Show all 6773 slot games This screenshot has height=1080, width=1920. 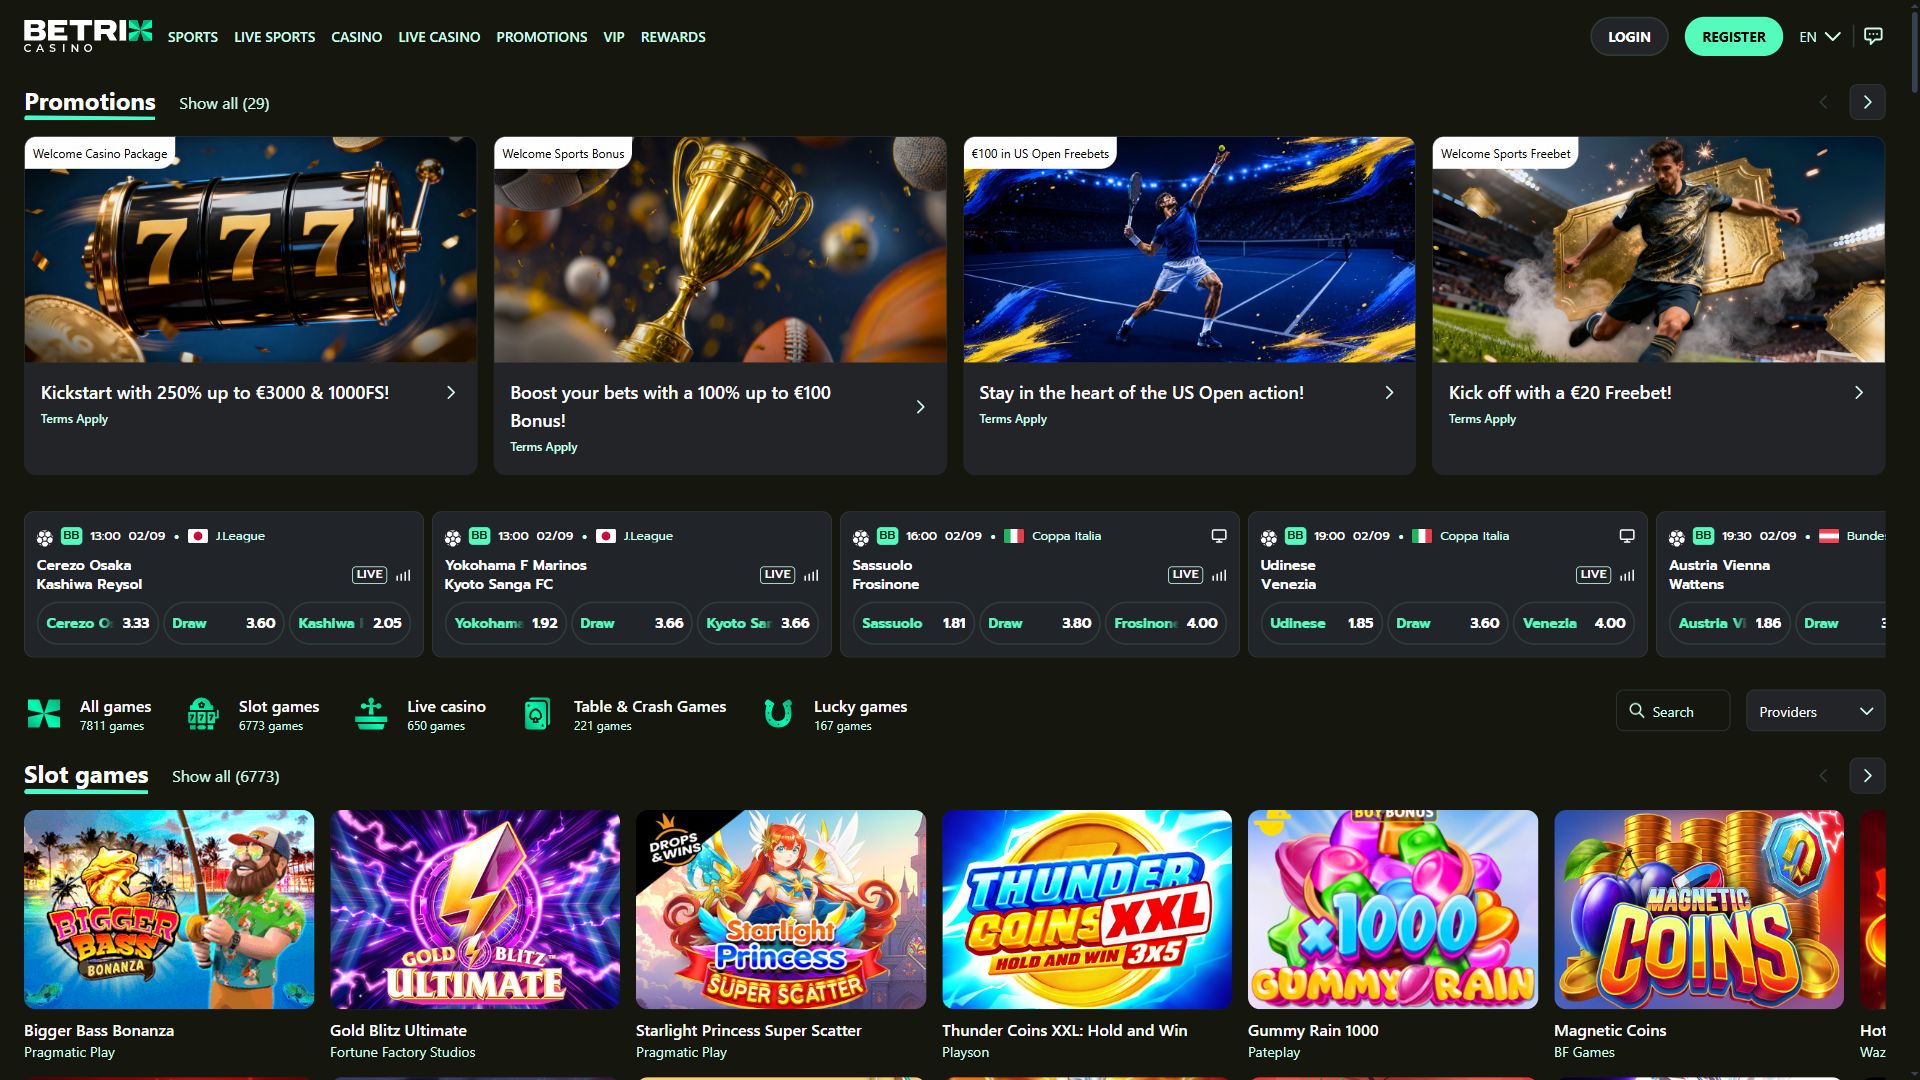(x=226, y=777)
